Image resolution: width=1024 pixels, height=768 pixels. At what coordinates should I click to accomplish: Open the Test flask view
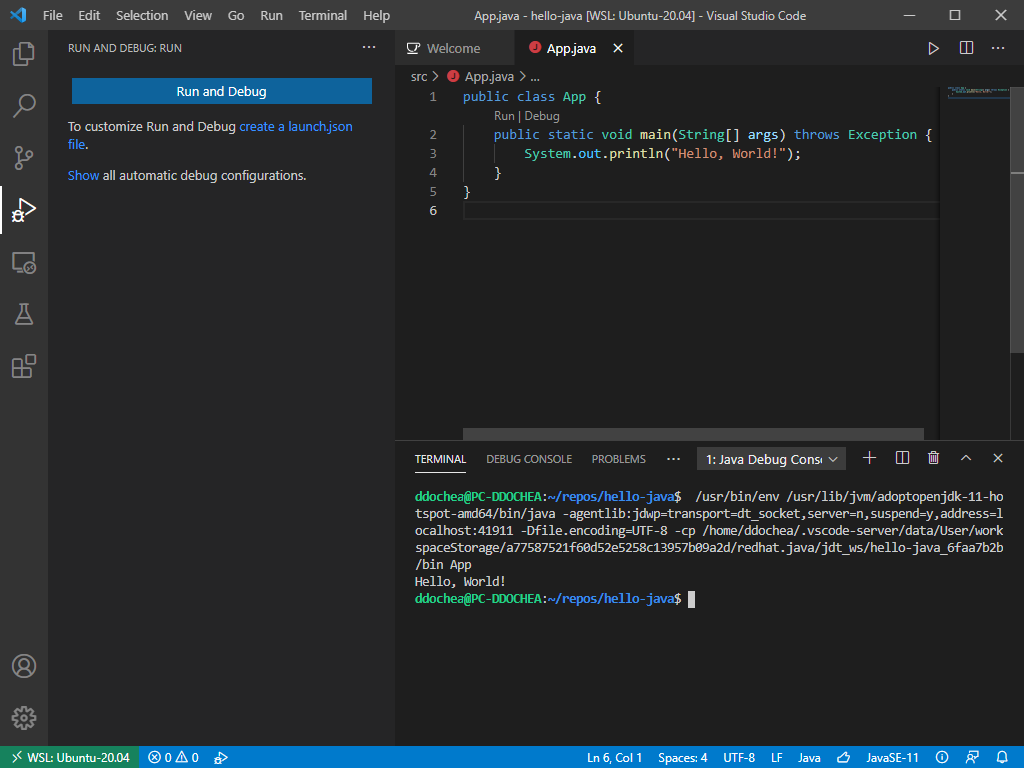24,314
